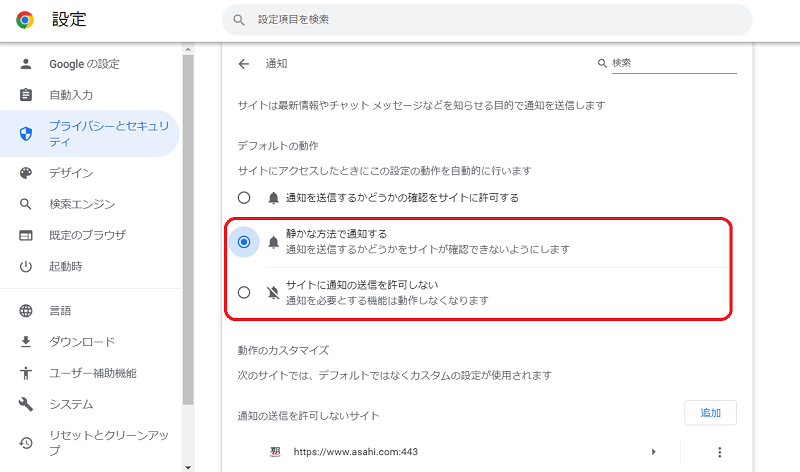Viewport: 800px width, 472px height.
Task: Click the download icon for ダウンロード
Action: pyautogui.click(x=27, y=342)
